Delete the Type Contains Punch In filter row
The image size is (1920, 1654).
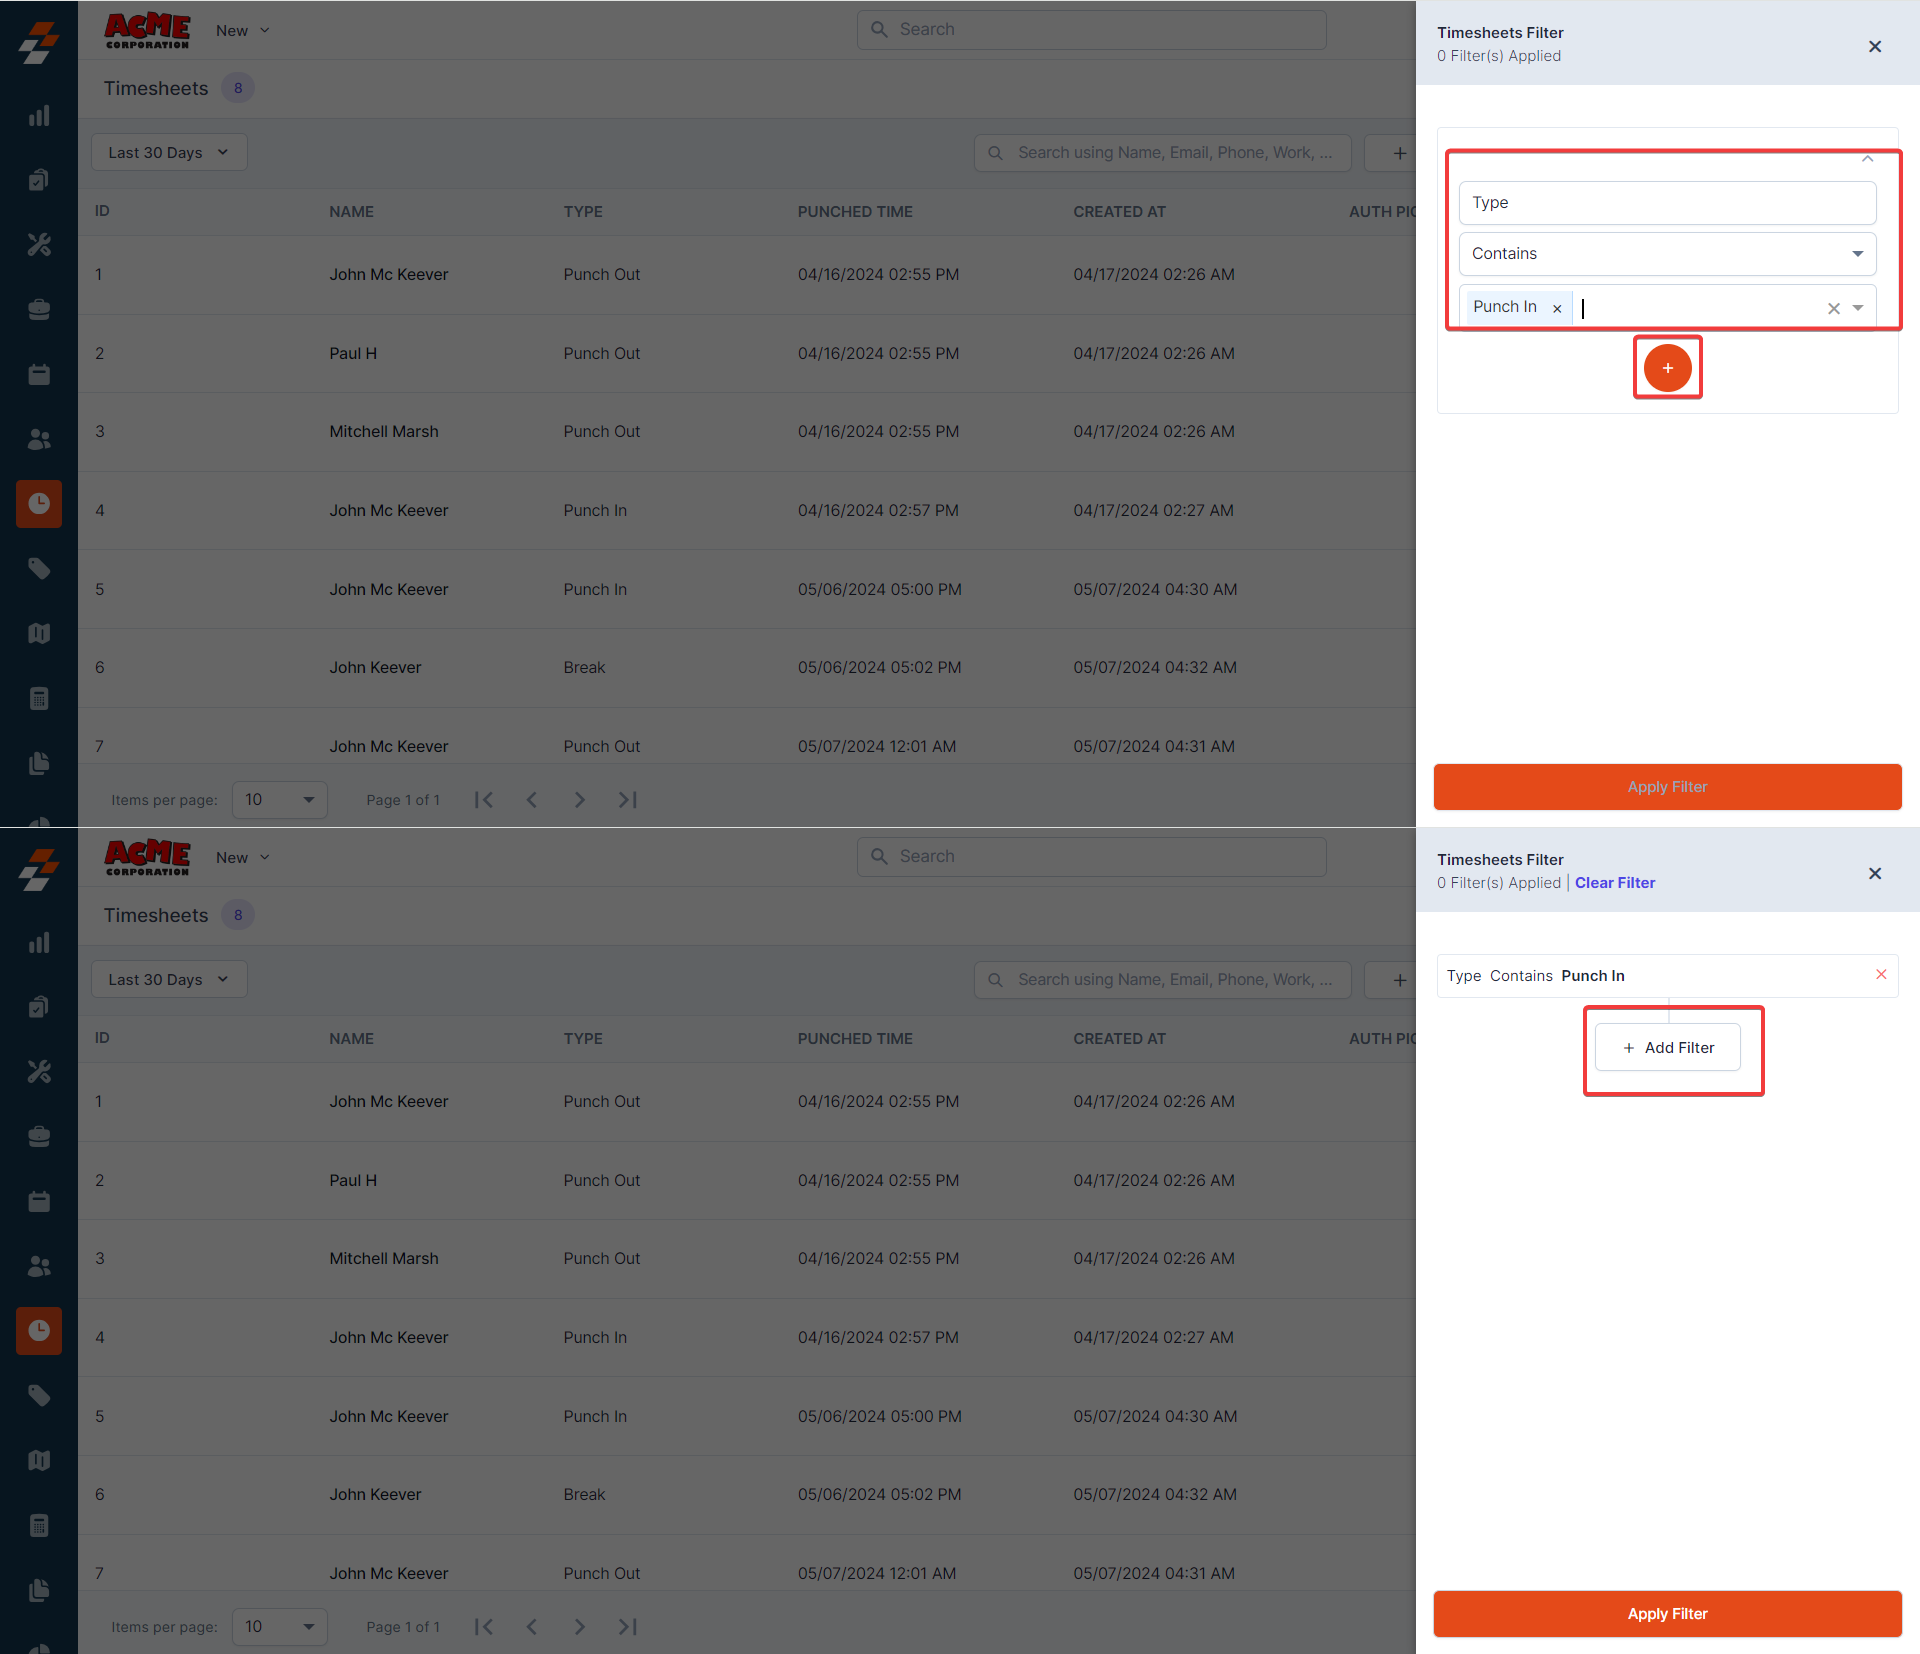1880,974
